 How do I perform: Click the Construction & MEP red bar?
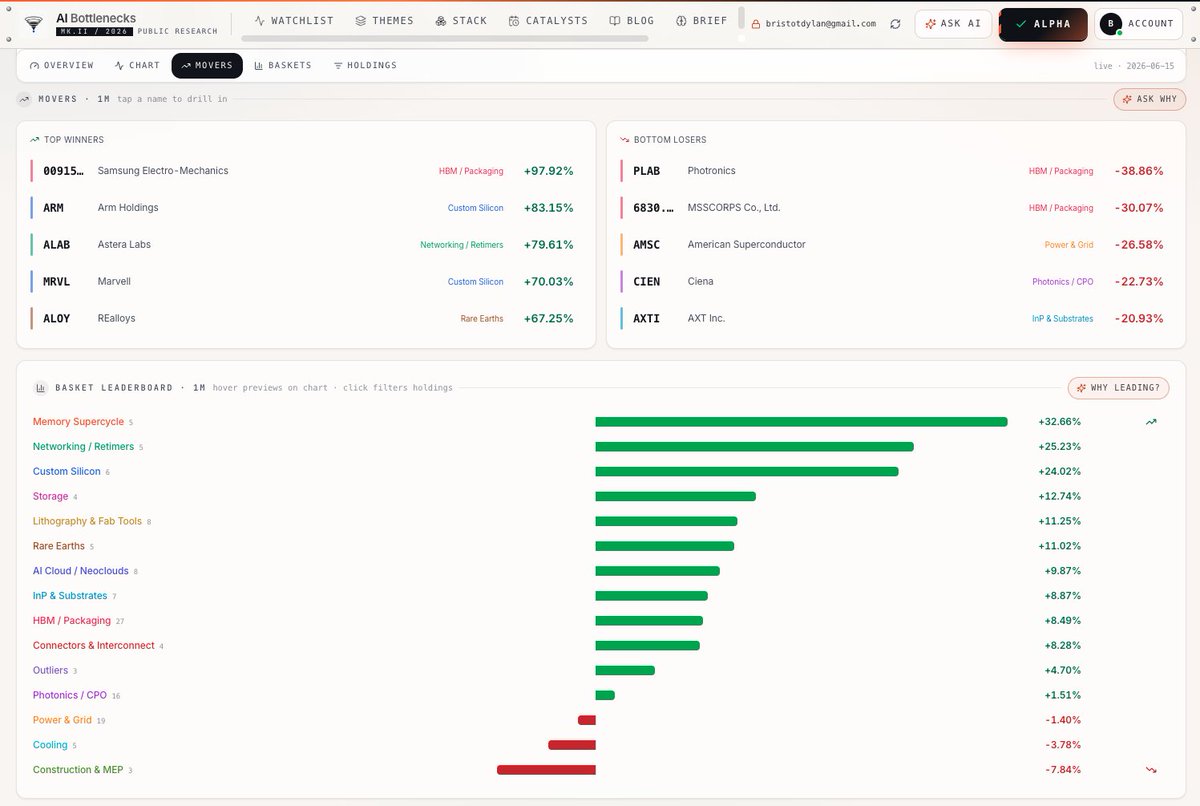click(546, 770)
